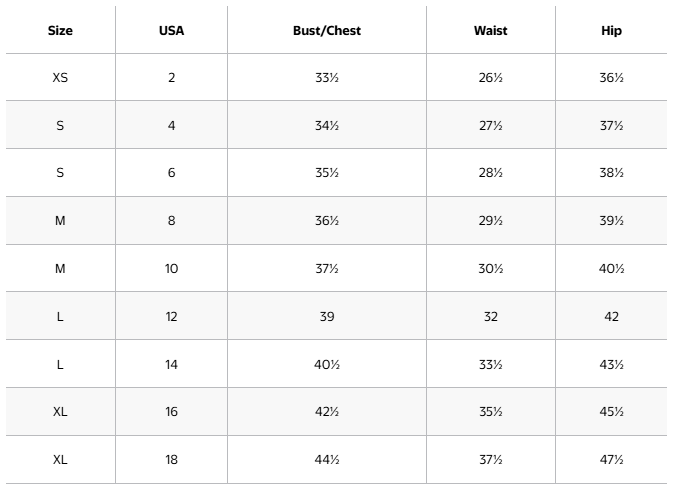
Task: Click the 33½ bust value
Action: (327, 77)
